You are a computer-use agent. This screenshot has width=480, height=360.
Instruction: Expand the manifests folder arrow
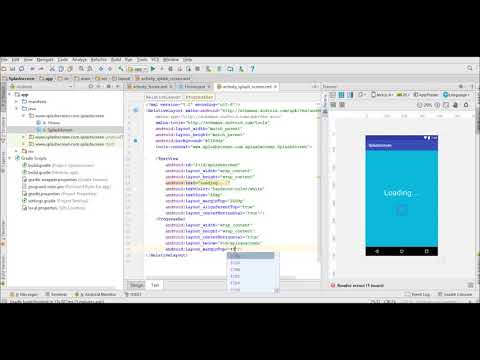tap(16, 102)
